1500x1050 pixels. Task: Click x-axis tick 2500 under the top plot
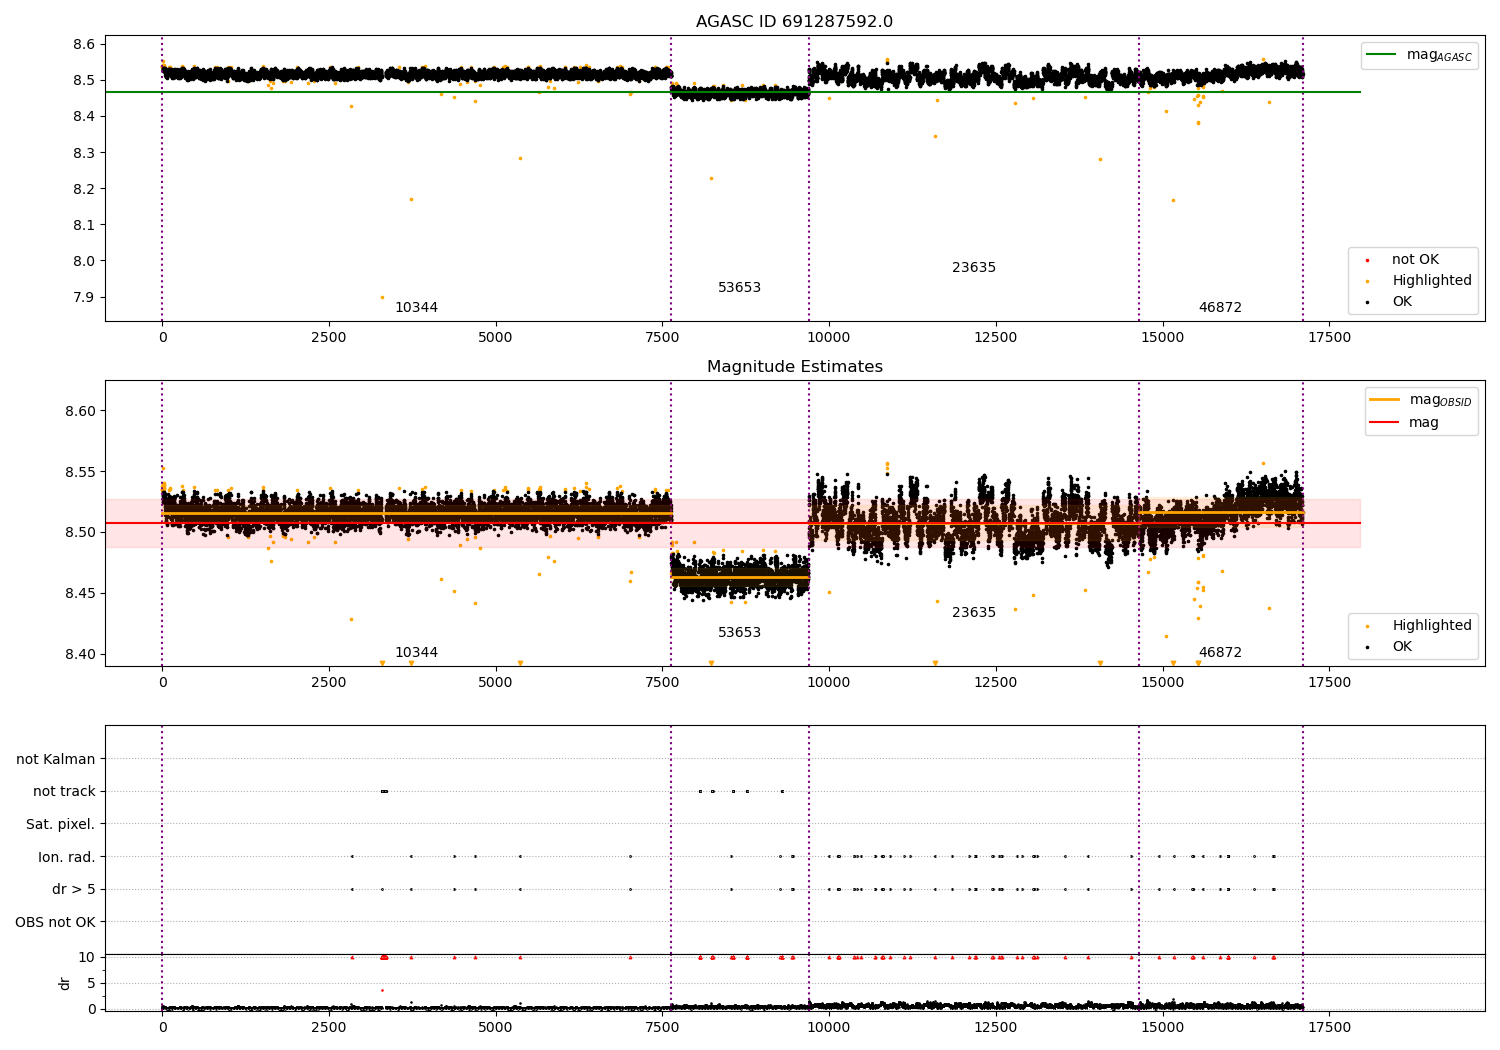[329, 338]
